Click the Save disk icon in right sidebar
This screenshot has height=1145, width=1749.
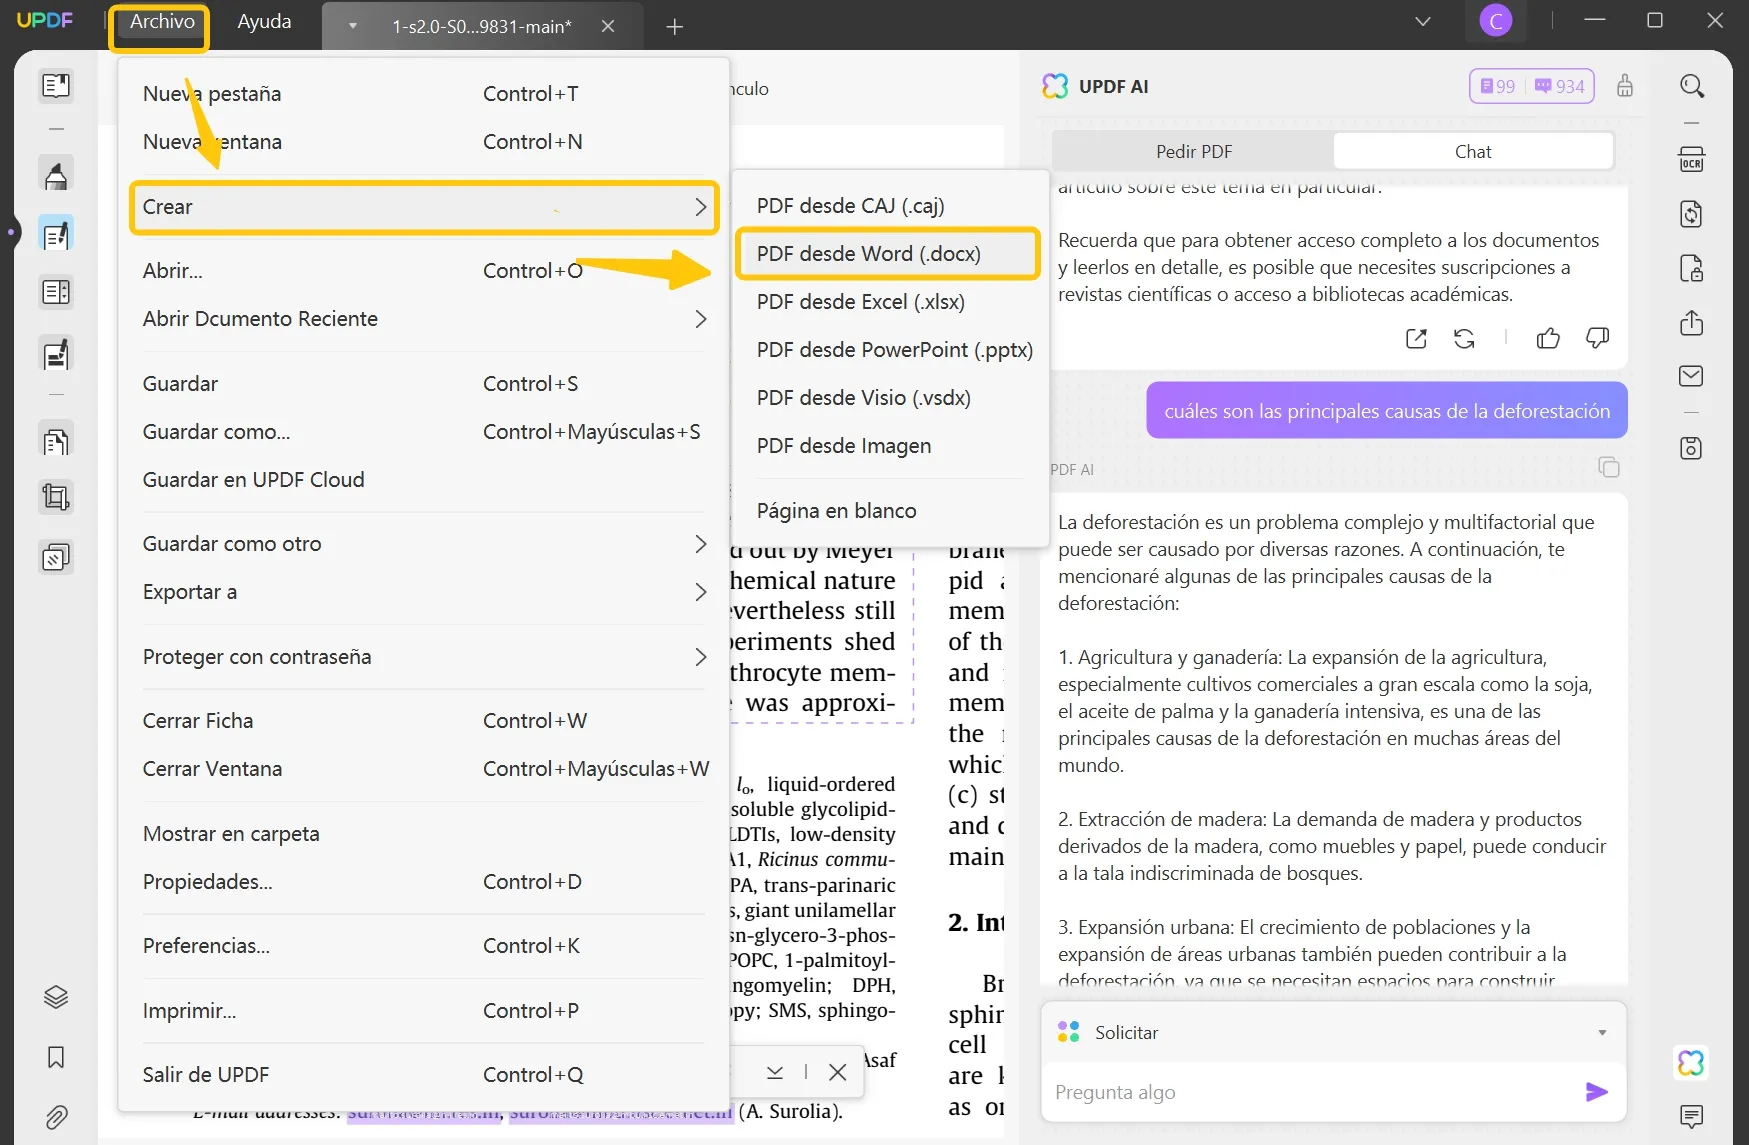1692,448
